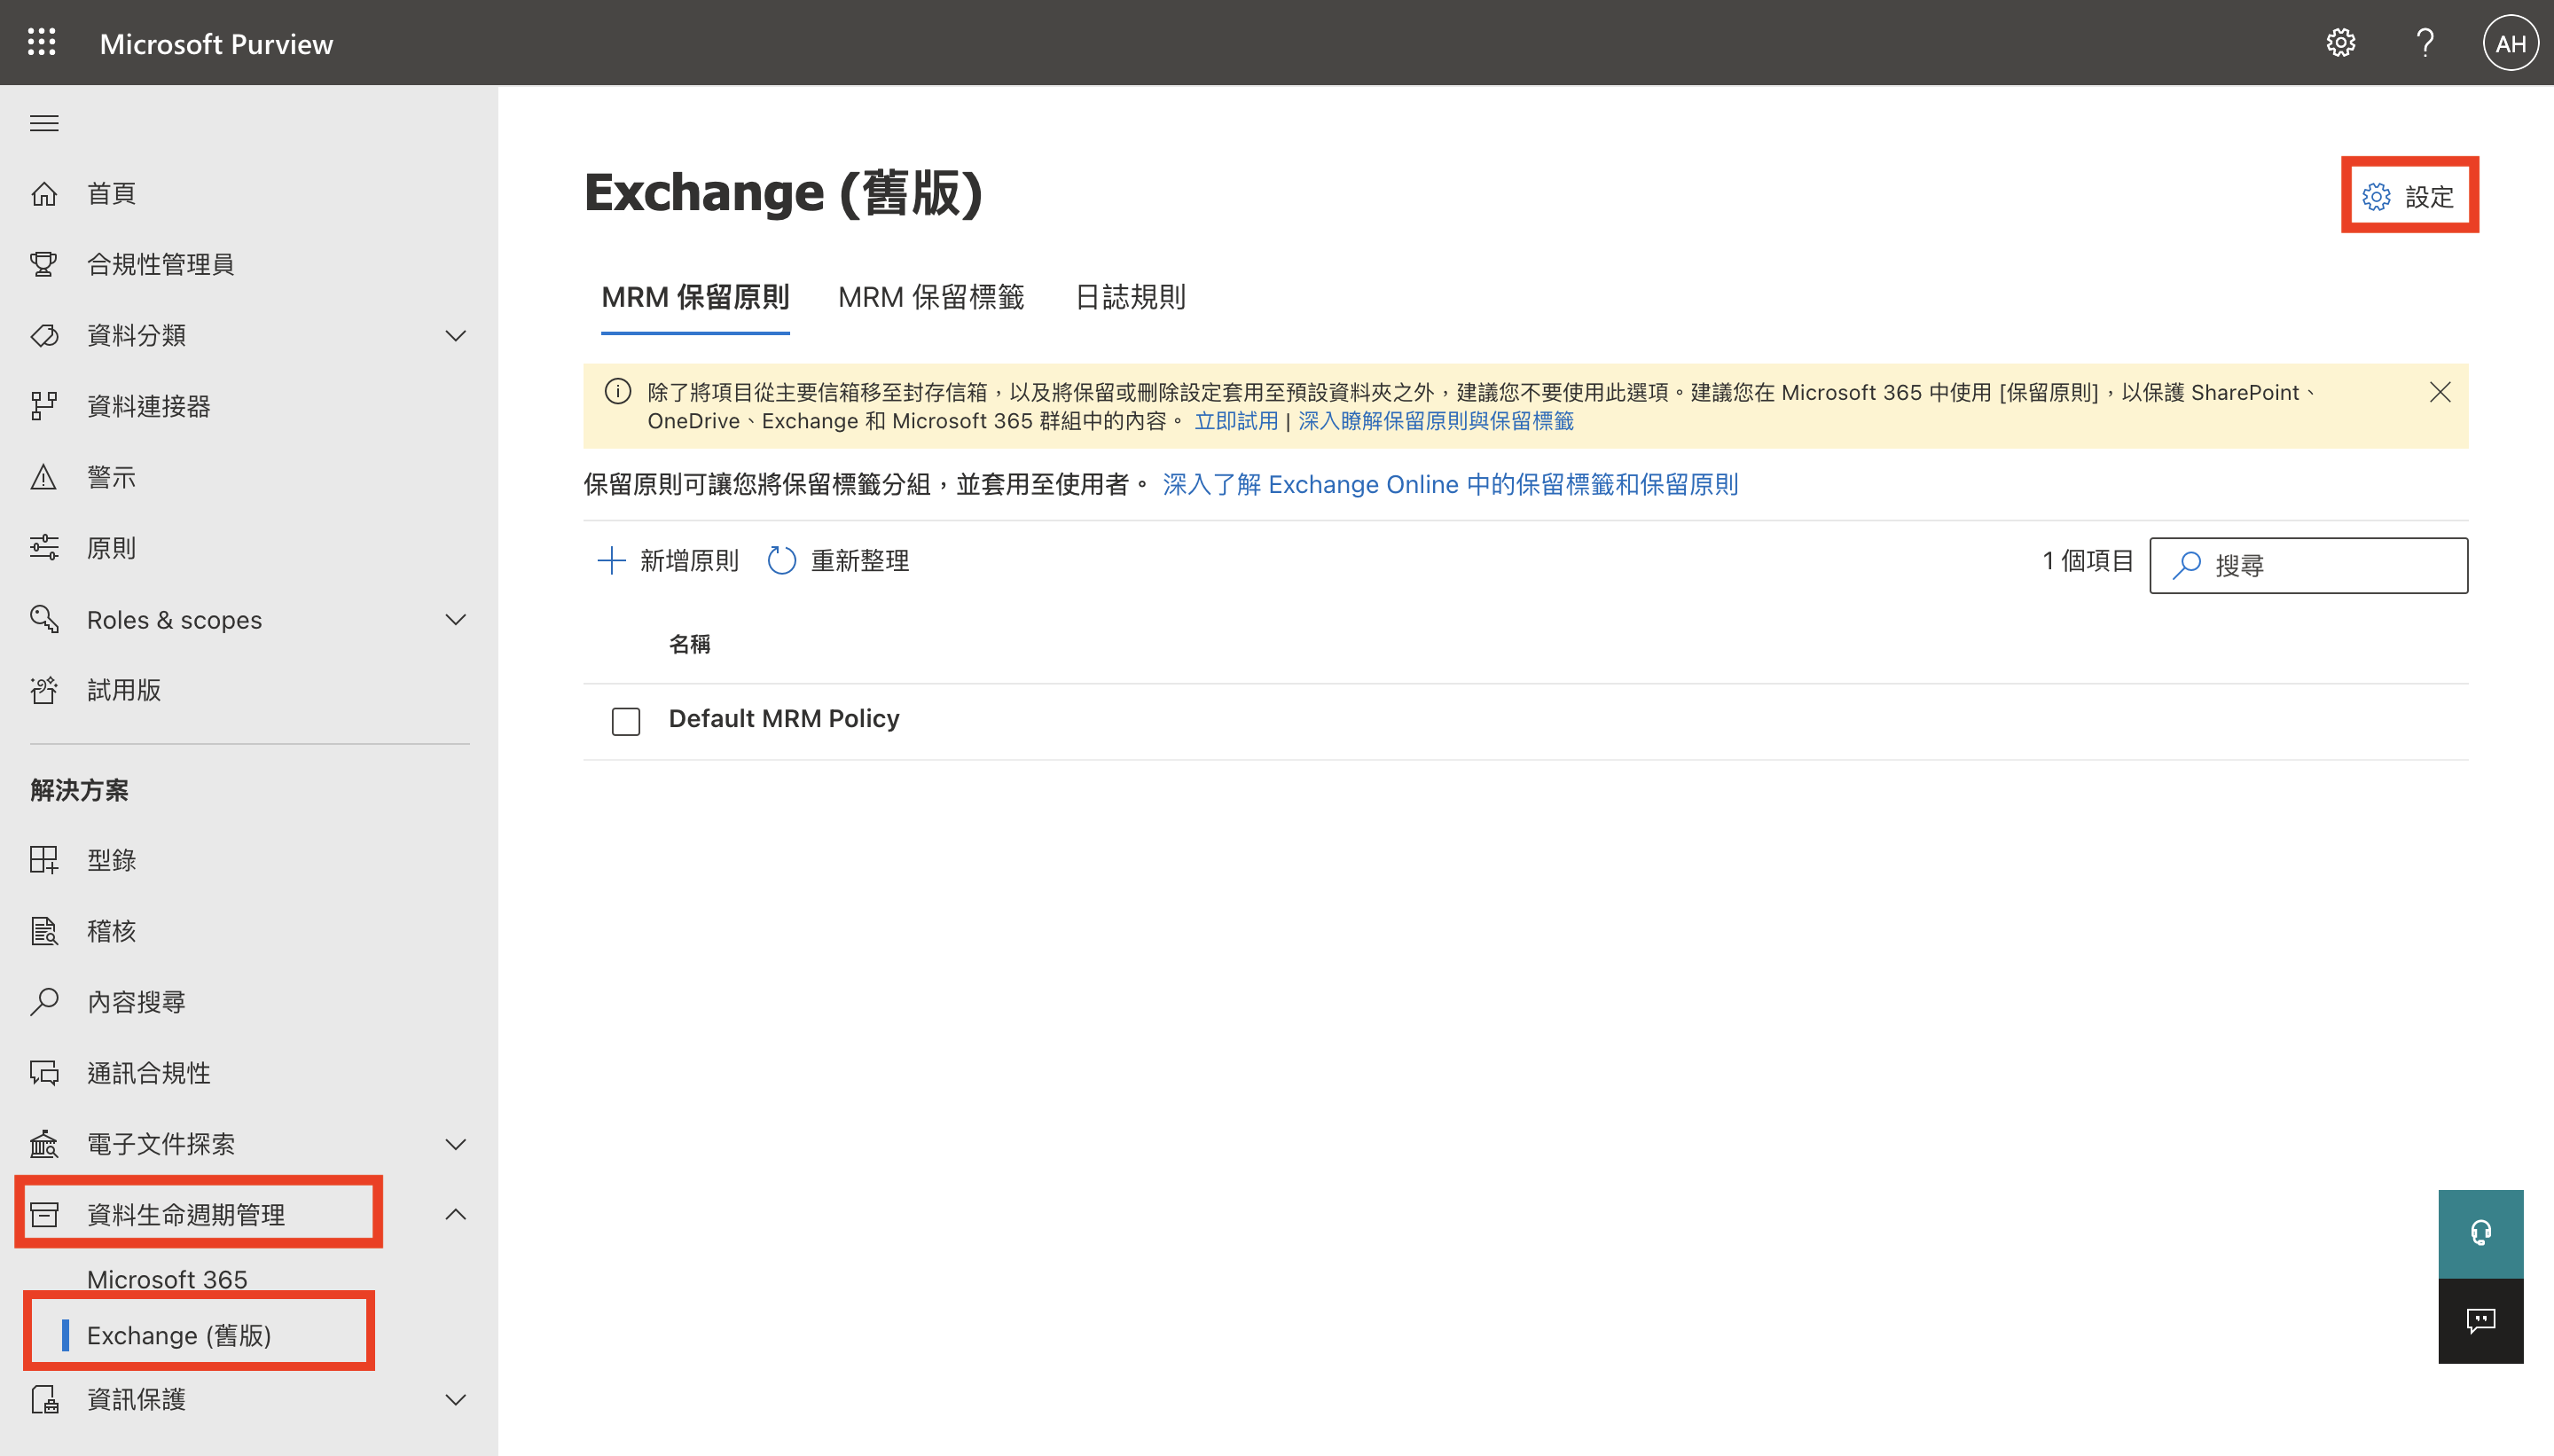Open 合規性管理員 trophy icon
The image size is (2554, 1456).
[x=44, y=264]
